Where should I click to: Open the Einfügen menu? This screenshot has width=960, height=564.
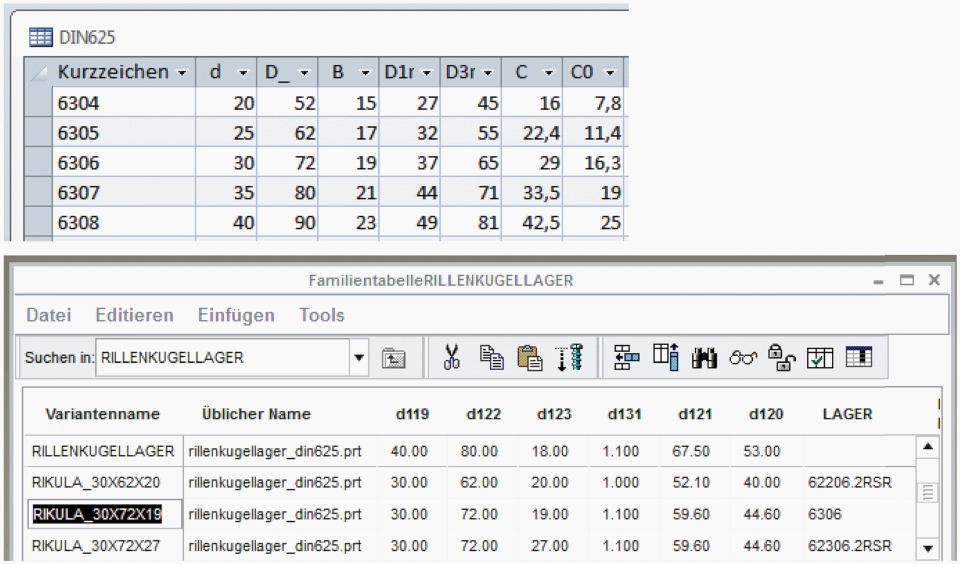coord(236,315)
